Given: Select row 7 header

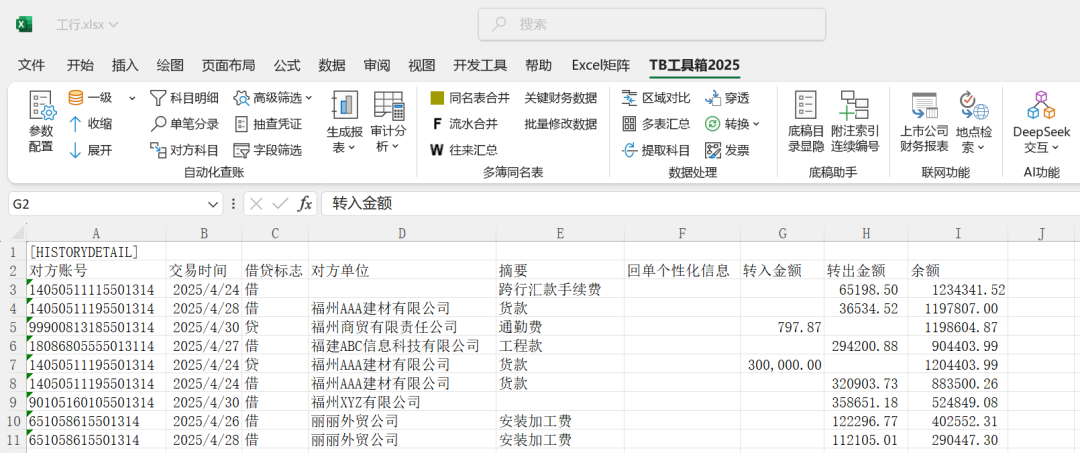Looking at the screenshot, I should point(12,364).
